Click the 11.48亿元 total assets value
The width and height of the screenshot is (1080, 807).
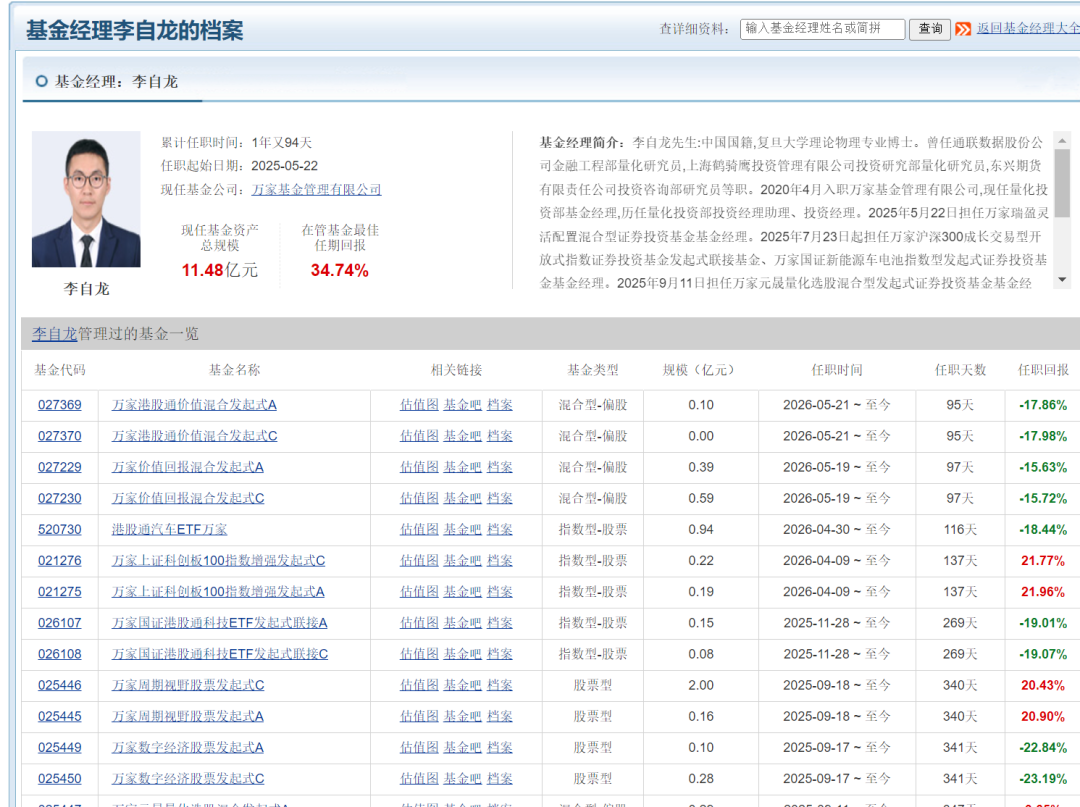(219, 270)
